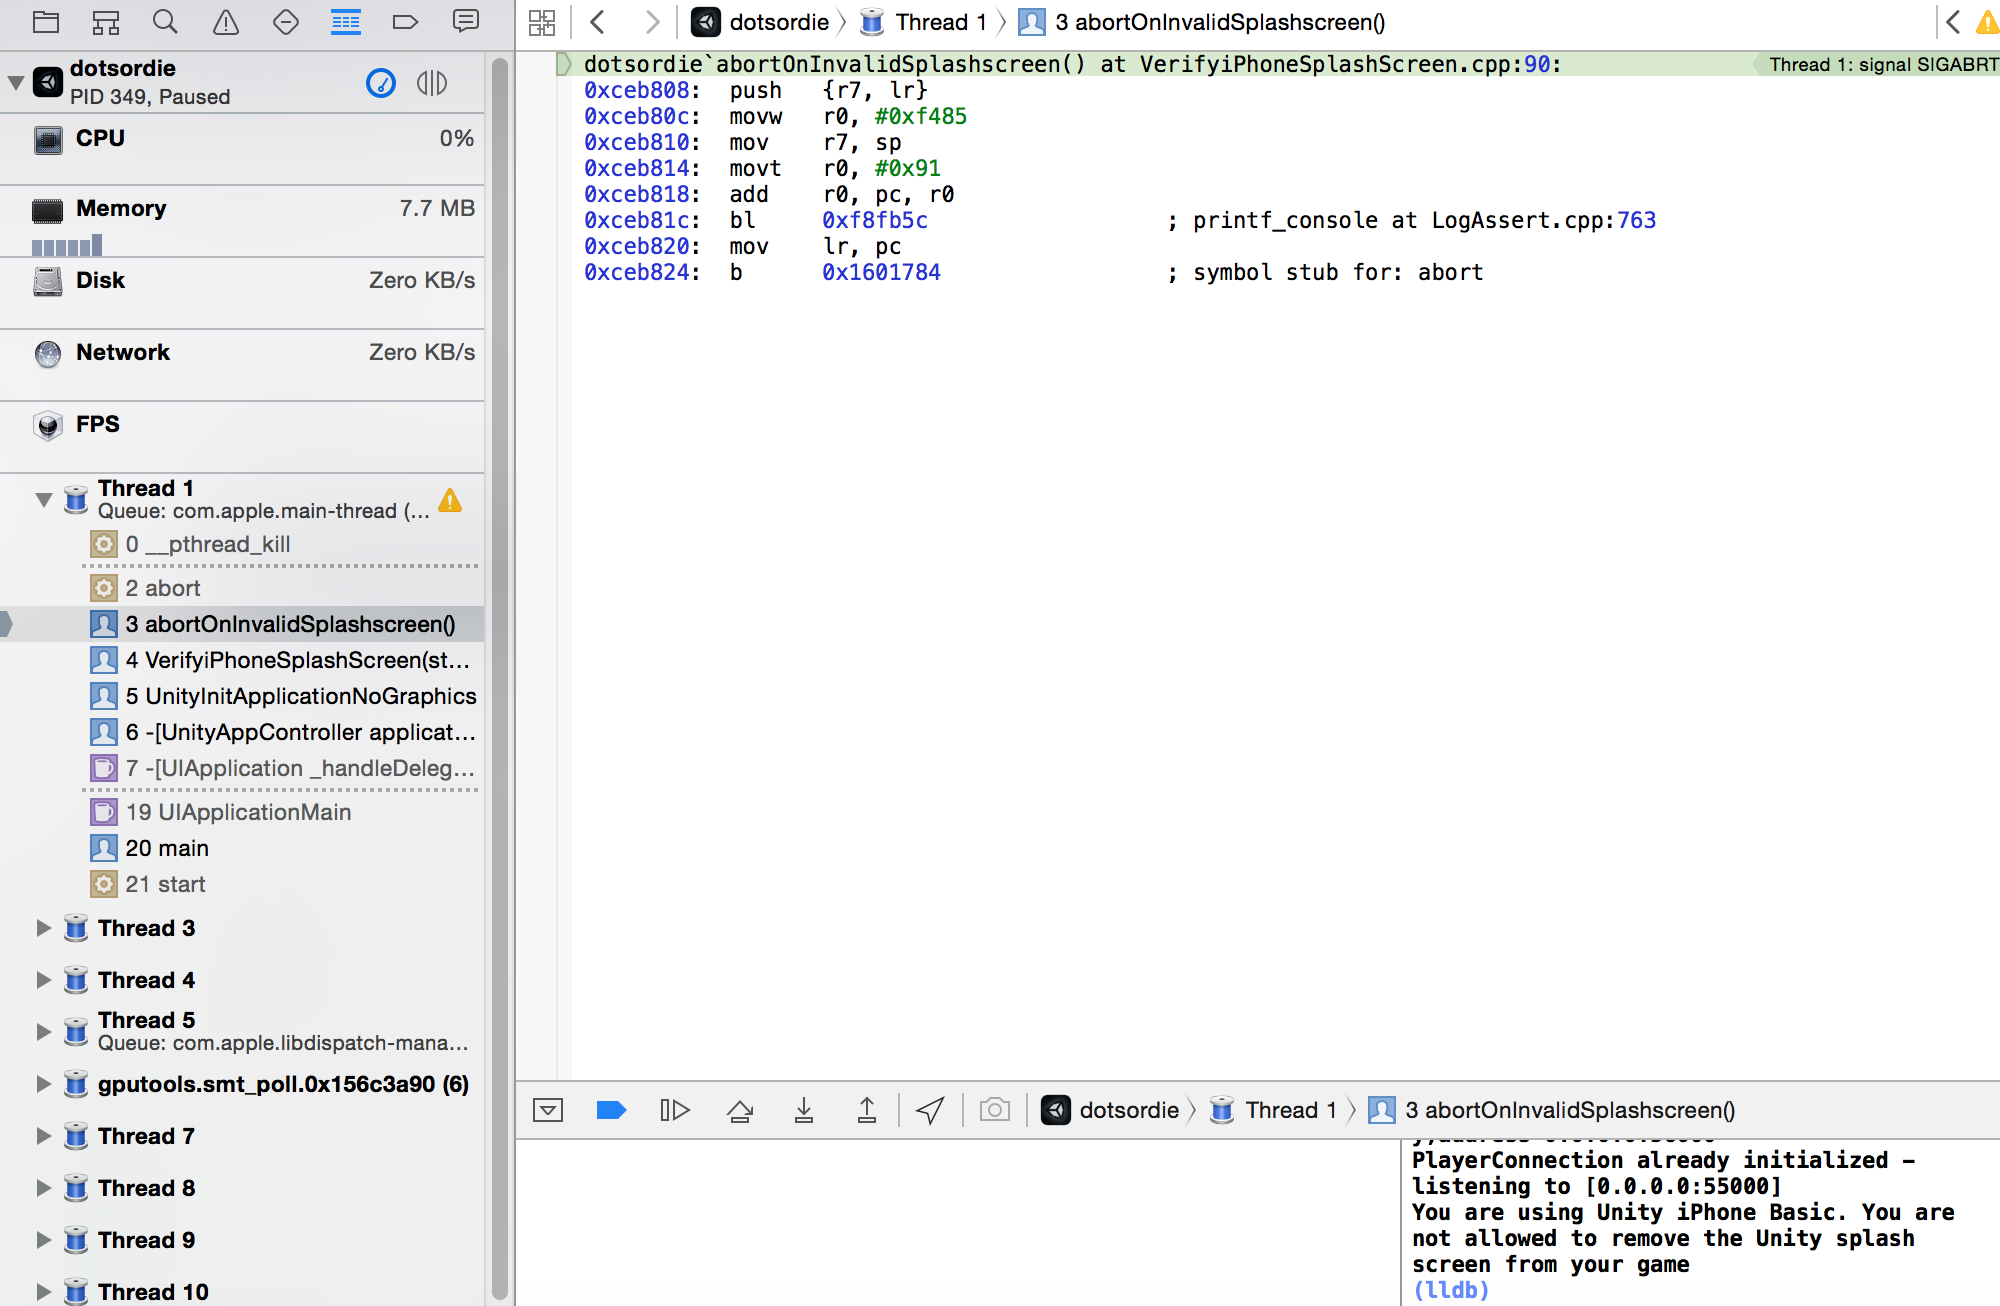Open the related items grid menu
This screenshot has height=1306, width=2000.
[x=542, y=22]
